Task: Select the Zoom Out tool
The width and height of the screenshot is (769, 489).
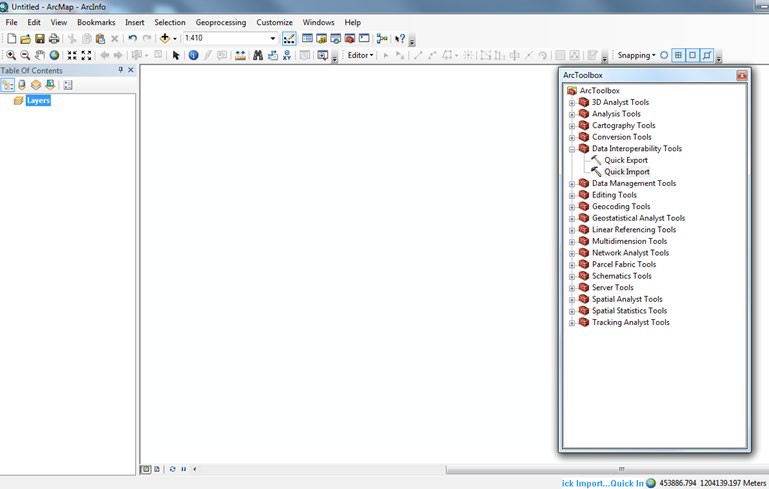Action: pos(26,55)
